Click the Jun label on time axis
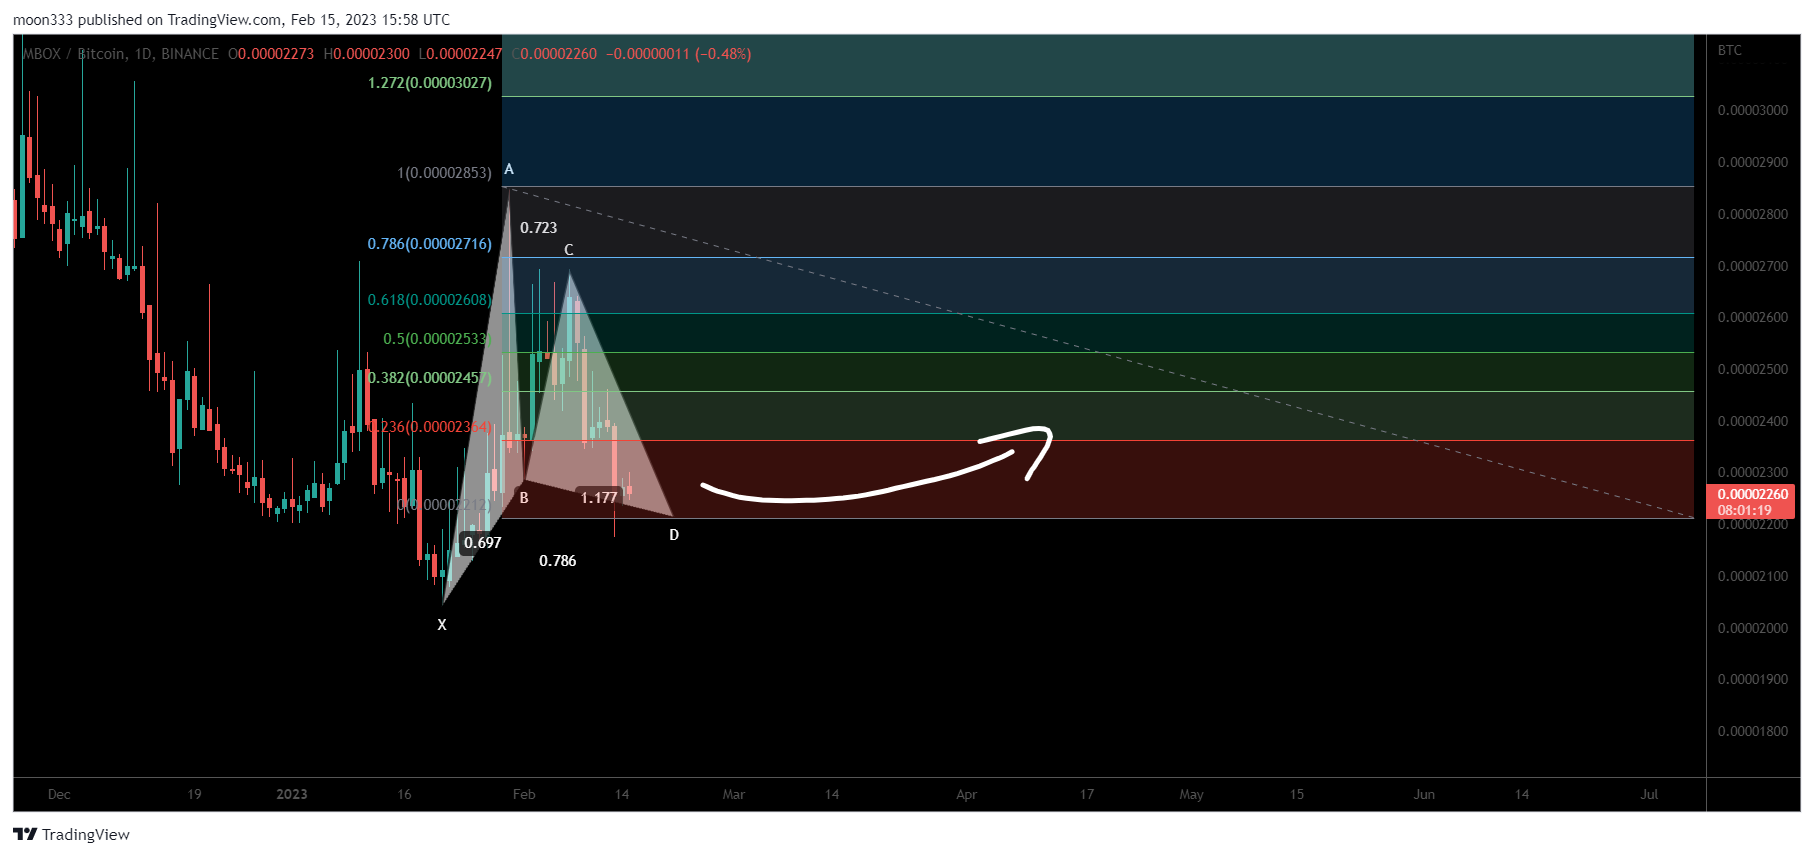This screenshot has width=1814, height=856. point(1424,794)
